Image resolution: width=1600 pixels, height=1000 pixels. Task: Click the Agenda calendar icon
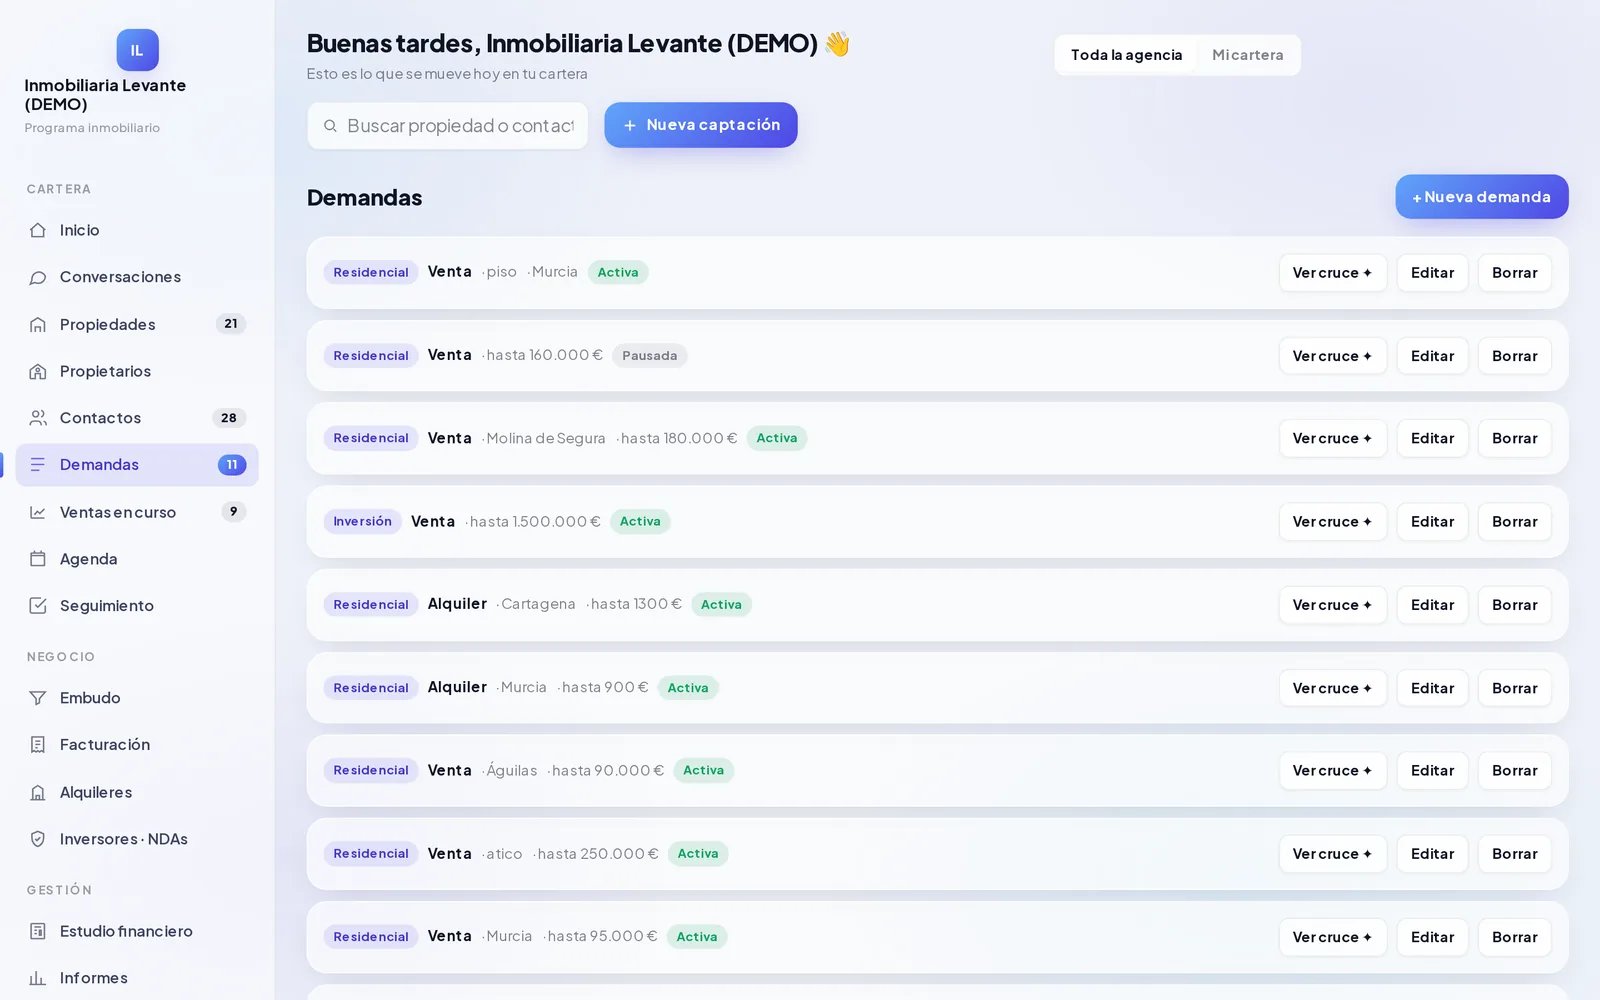coord(38,559)
